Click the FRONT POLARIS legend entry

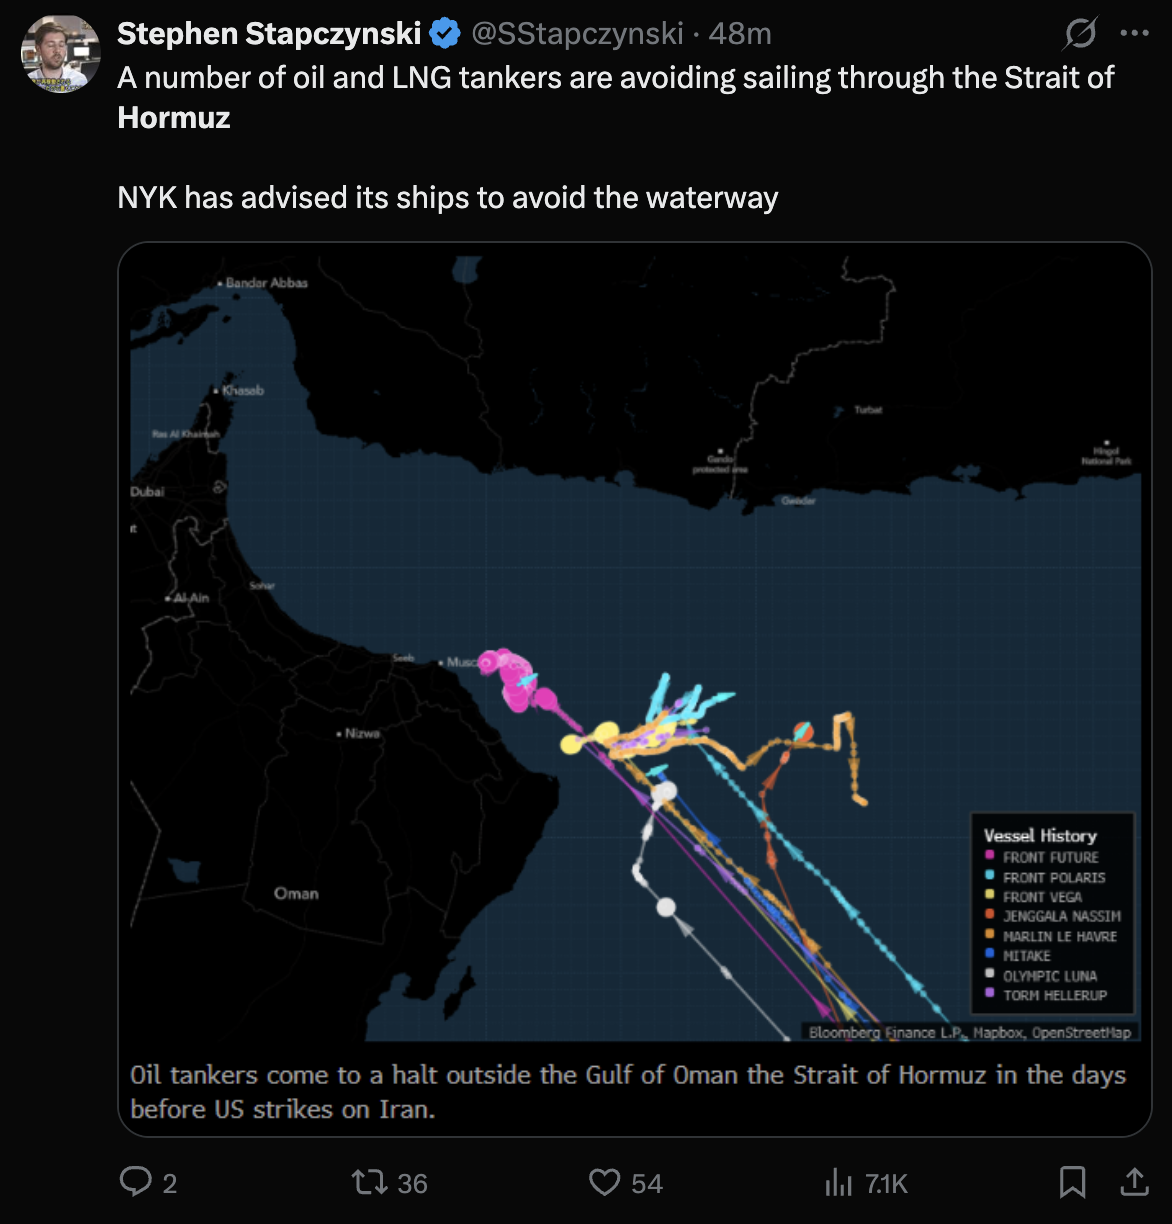click(x=1054, y=877)
